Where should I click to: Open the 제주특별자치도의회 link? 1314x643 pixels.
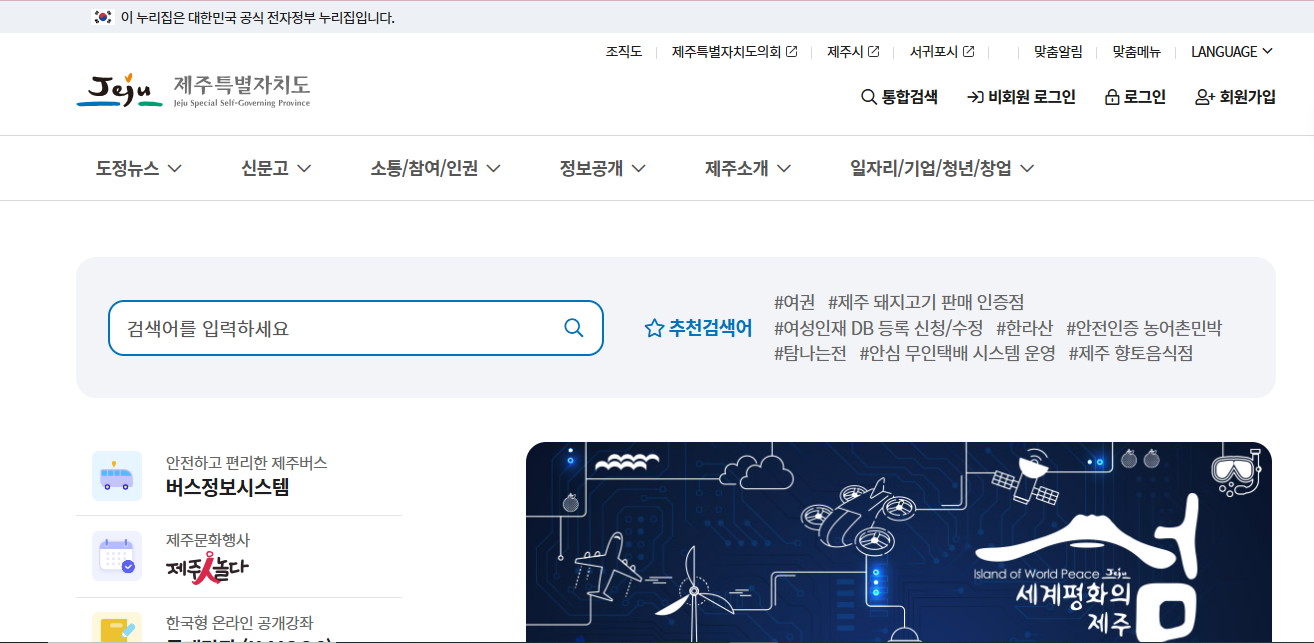tap(735, 52)
